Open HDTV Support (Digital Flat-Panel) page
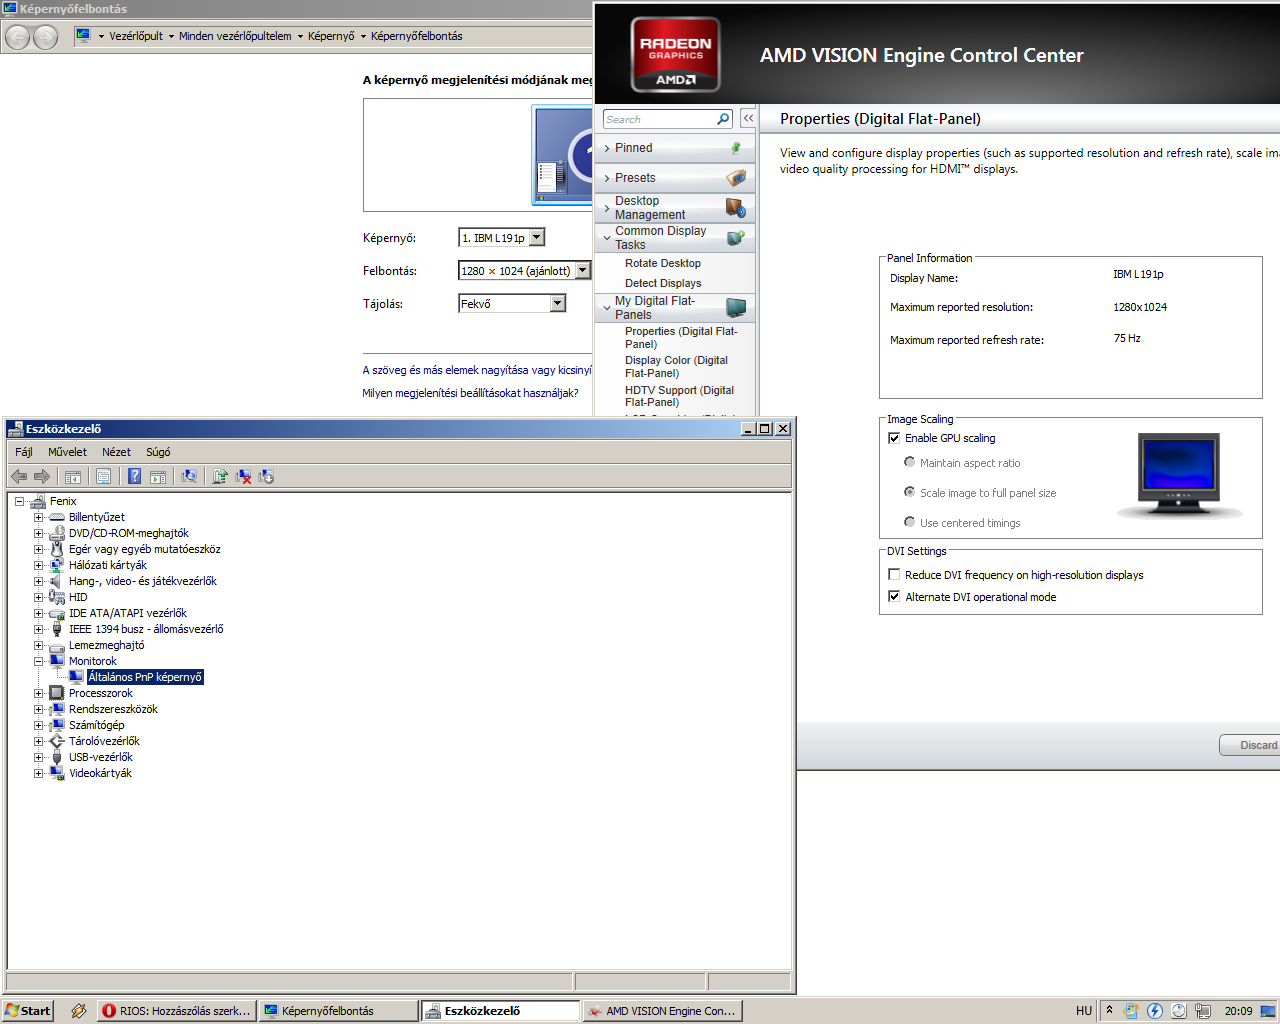This screenshot has width=1280, height=1024. tap(680, 396)
